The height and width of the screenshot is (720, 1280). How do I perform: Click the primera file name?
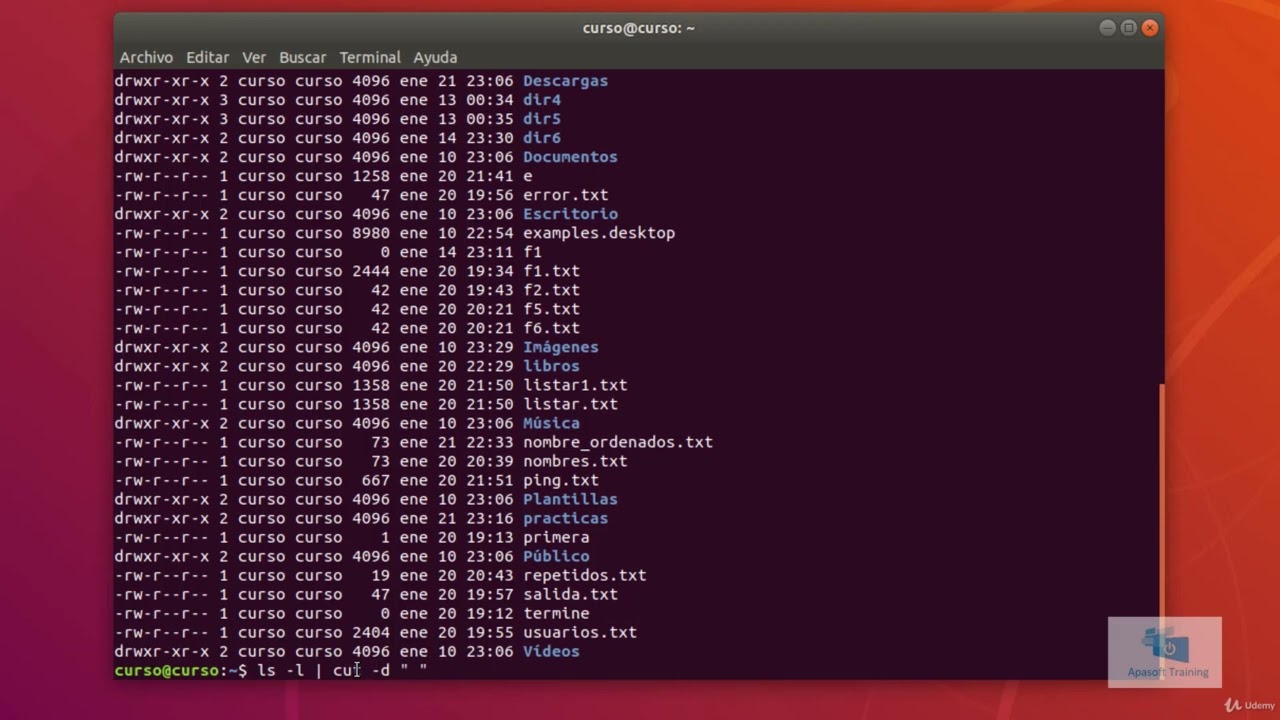click(556, 537)
